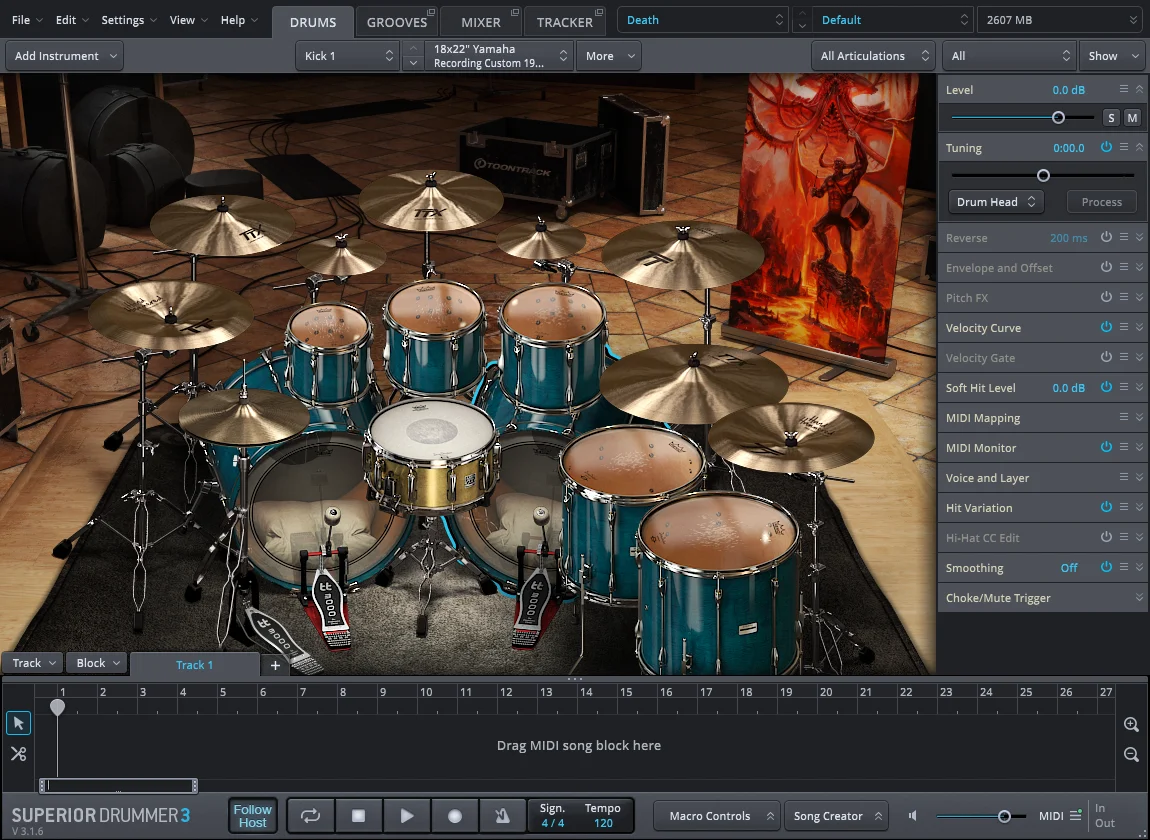Add a new track with plus button

click(x=275, y=665)
